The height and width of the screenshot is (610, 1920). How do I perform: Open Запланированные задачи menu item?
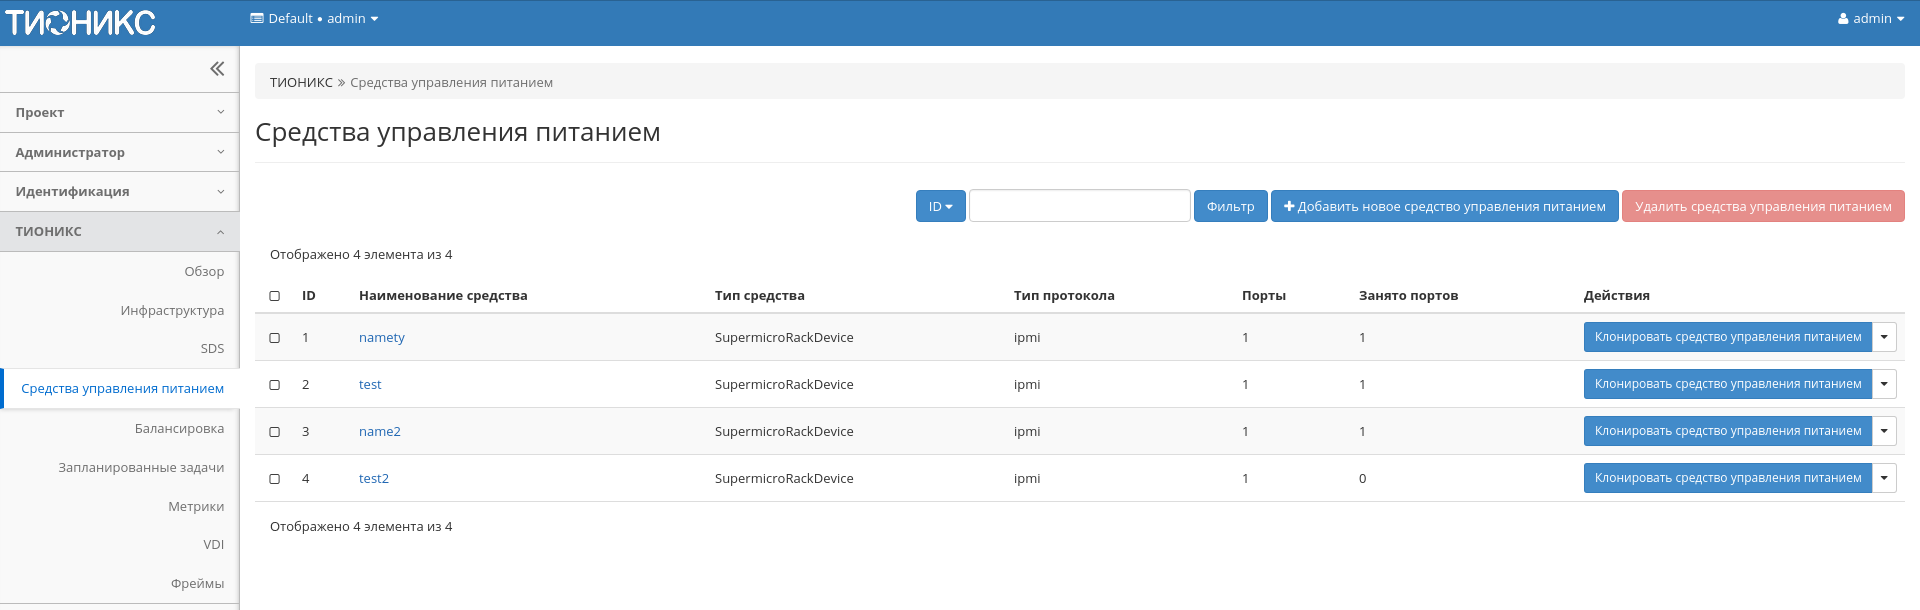tap(141, 468)
